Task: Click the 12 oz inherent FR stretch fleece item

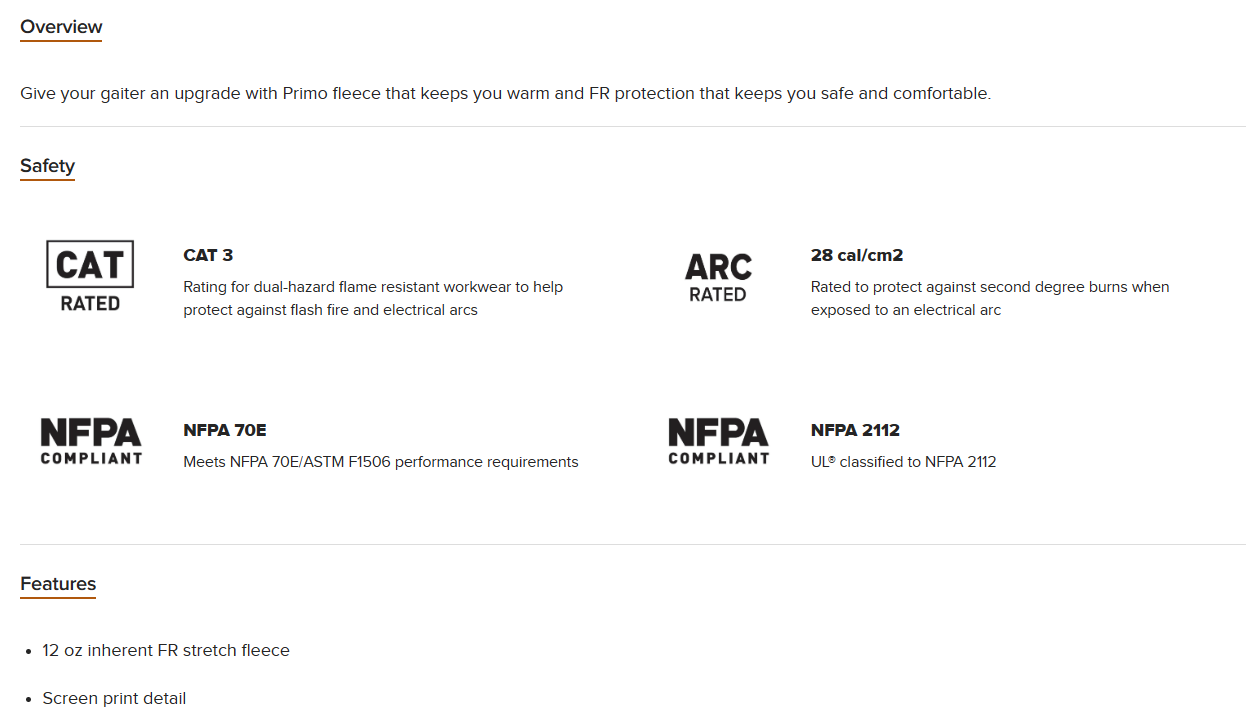Action: [165, 650]
